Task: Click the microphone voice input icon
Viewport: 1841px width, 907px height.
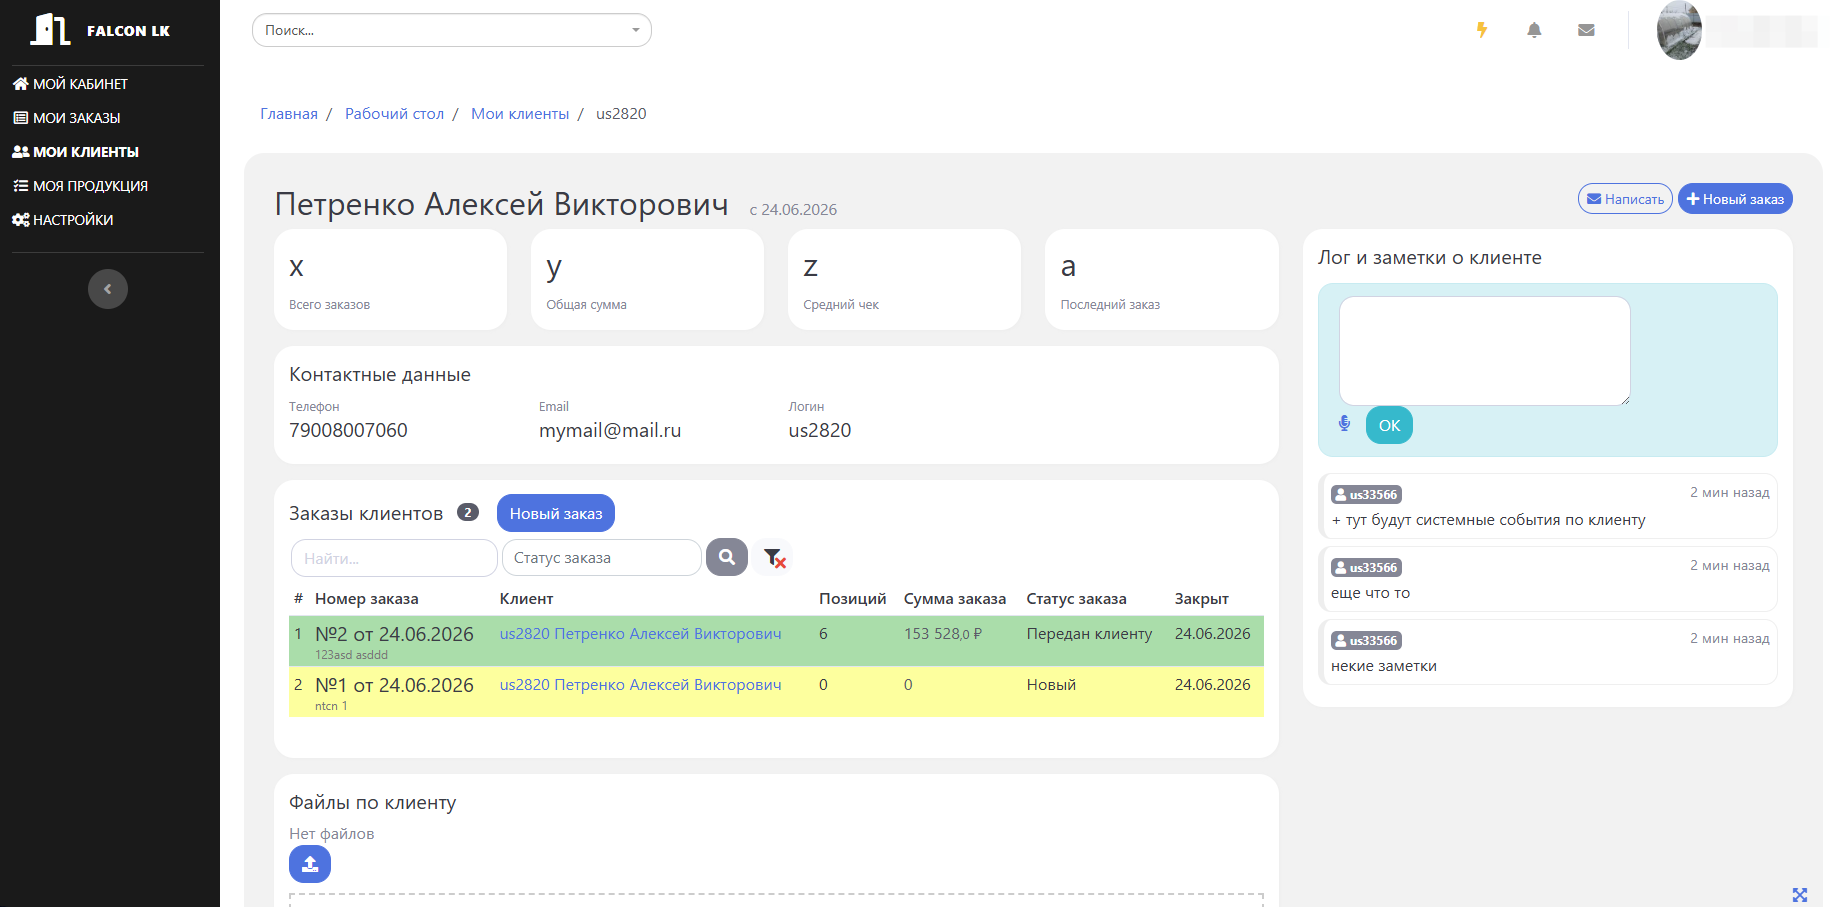Action: pos(1344,424)
